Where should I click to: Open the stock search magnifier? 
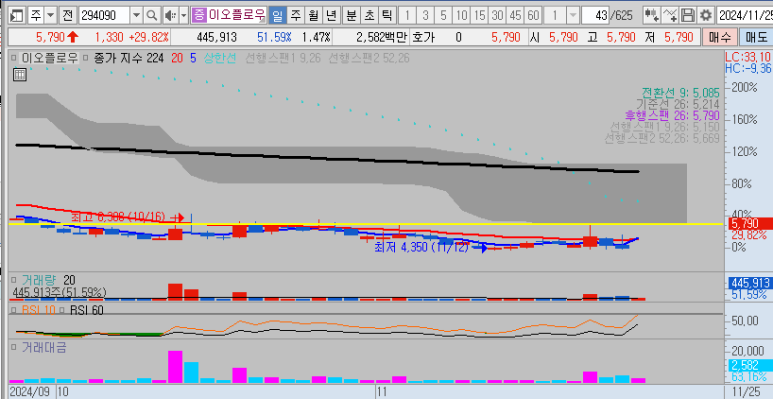pos(152,15)
